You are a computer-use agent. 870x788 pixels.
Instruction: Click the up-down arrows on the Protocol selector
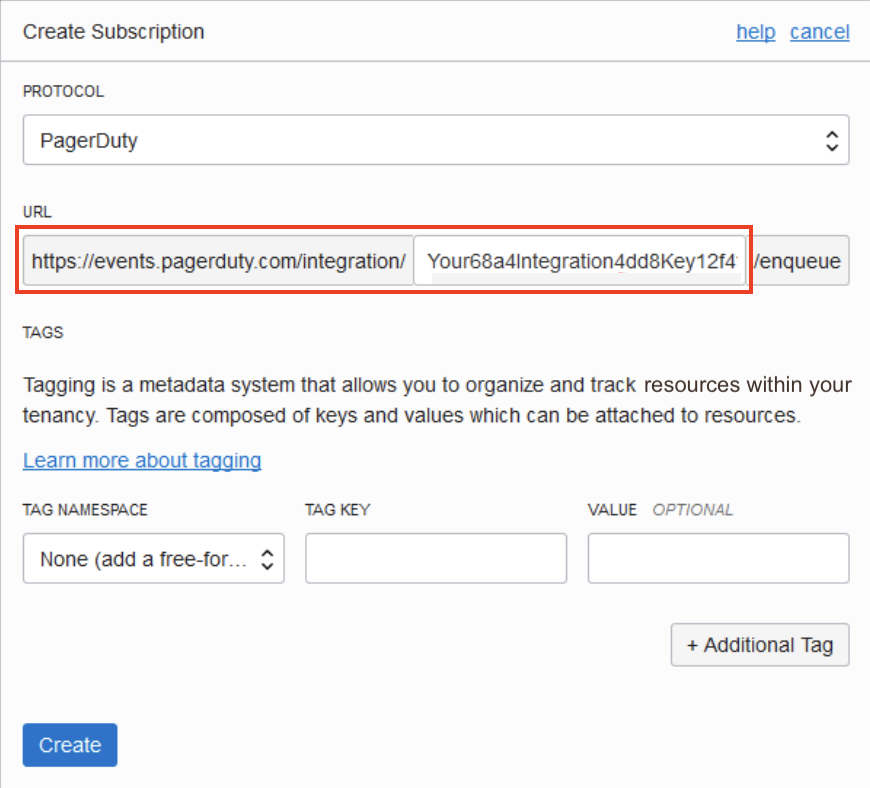(x=830, y=140)
